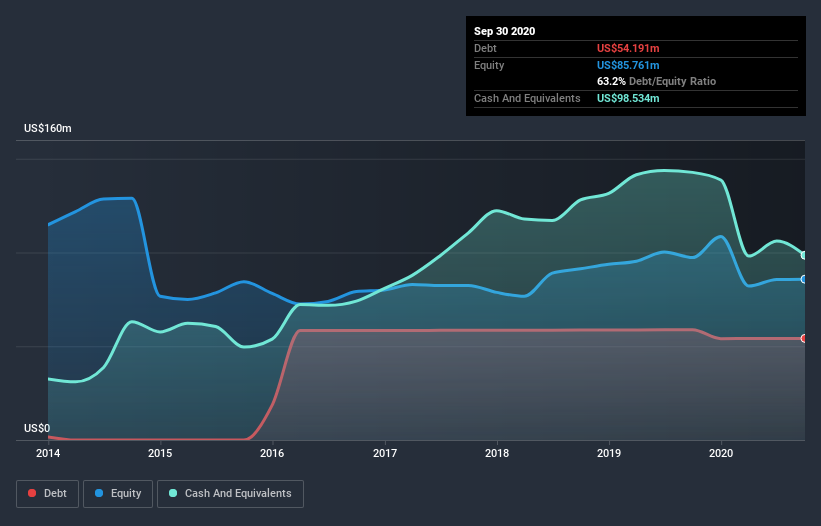Click the red Debt end point marker
The width and height of the screenshot is (821, 526).
[x=804, y=339]
